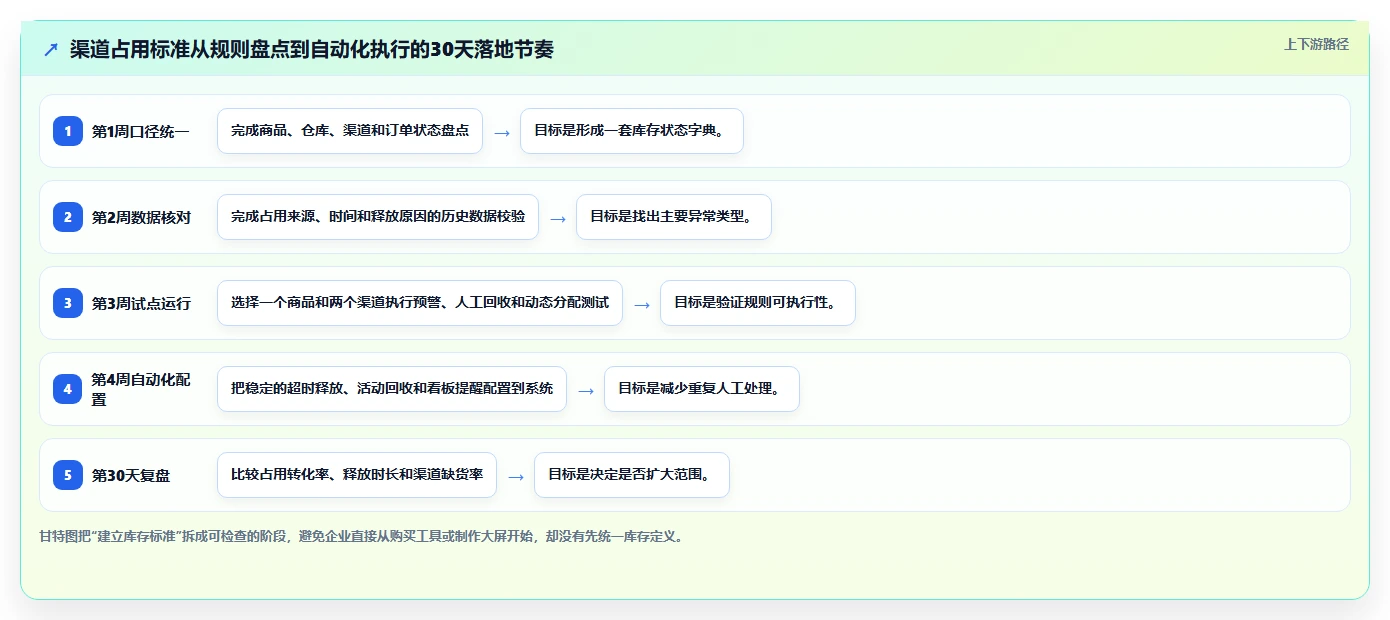The height and width of the screenshot is (620, 1390).
Task: Click the title 渠道占用标准从规则盘点到自动化执行的30天落地节奏
Action: tap(311, 49)
